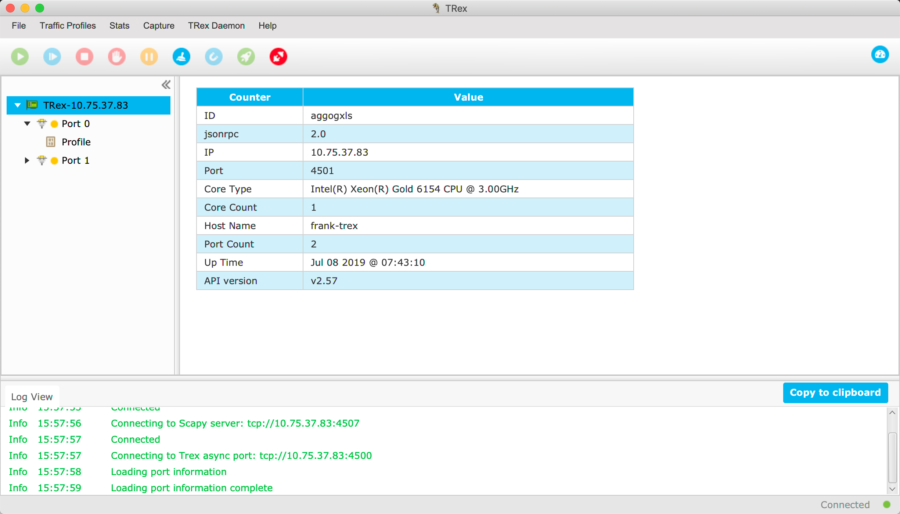Click the Core Type value Intel Xeon Gold
Image resolution: width=900 pixels, height=514 pixels.
click(414, 189)
